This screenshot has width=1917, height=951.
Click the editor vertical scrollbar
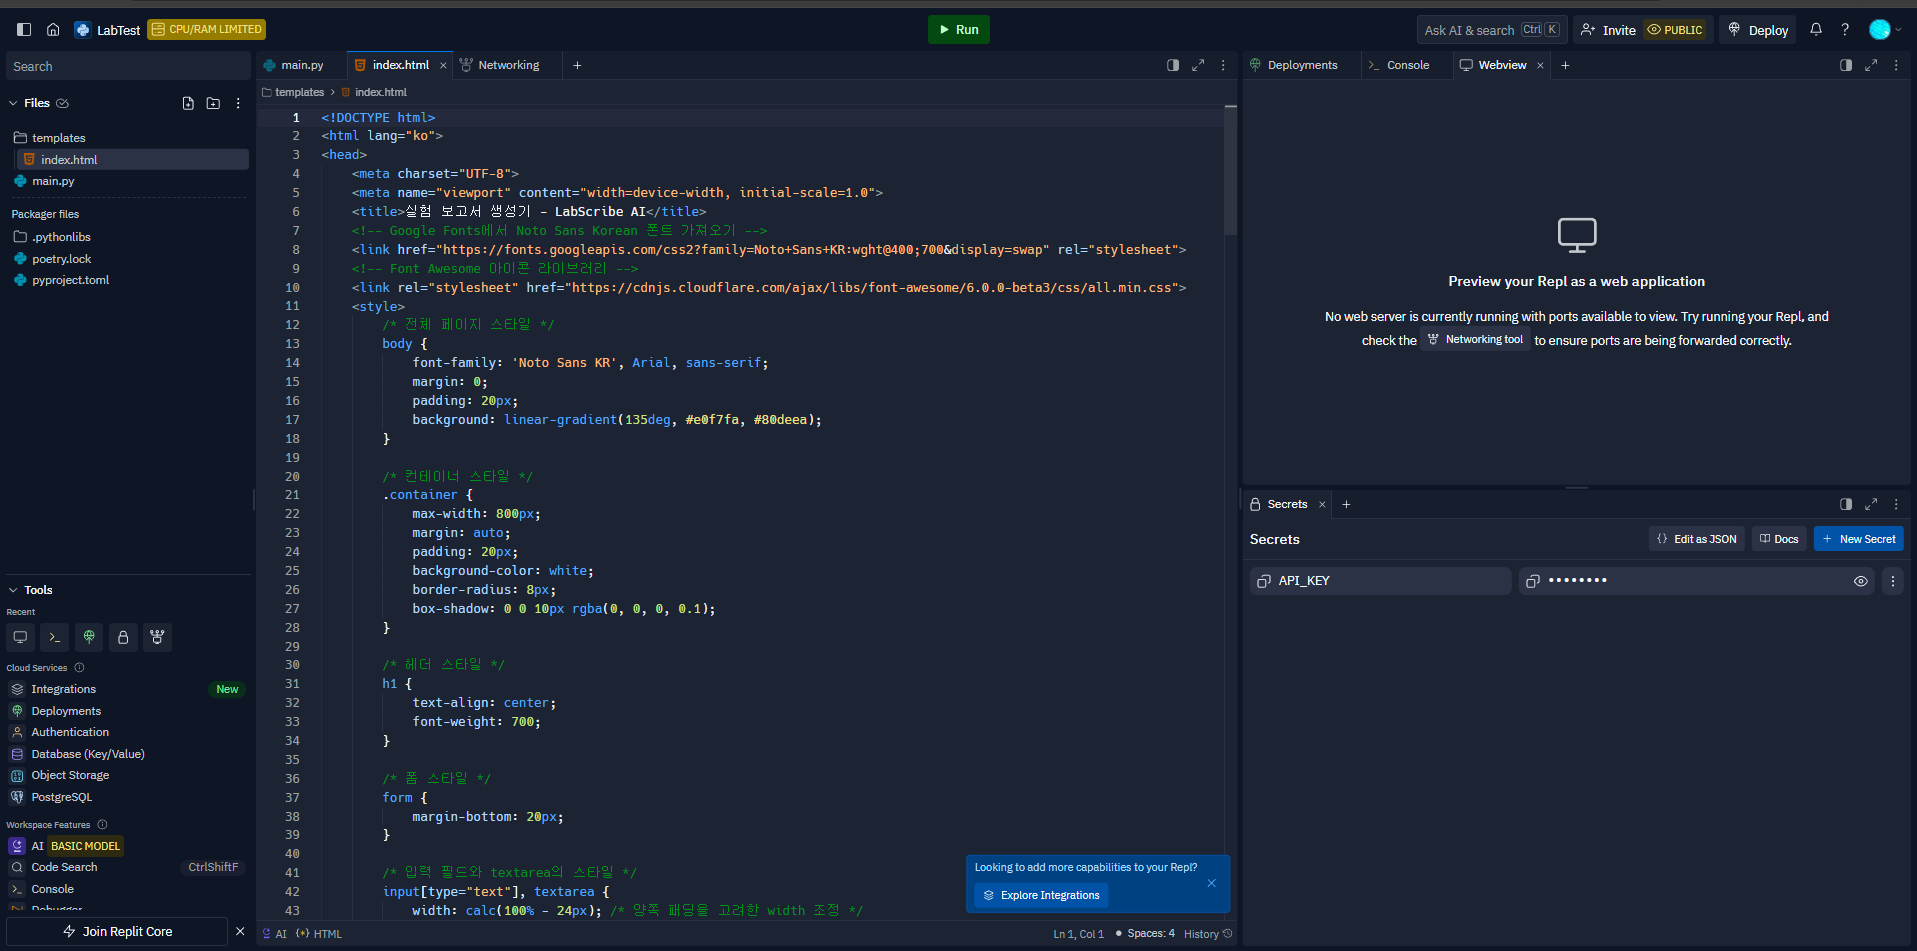click(x=1230, y=170)
